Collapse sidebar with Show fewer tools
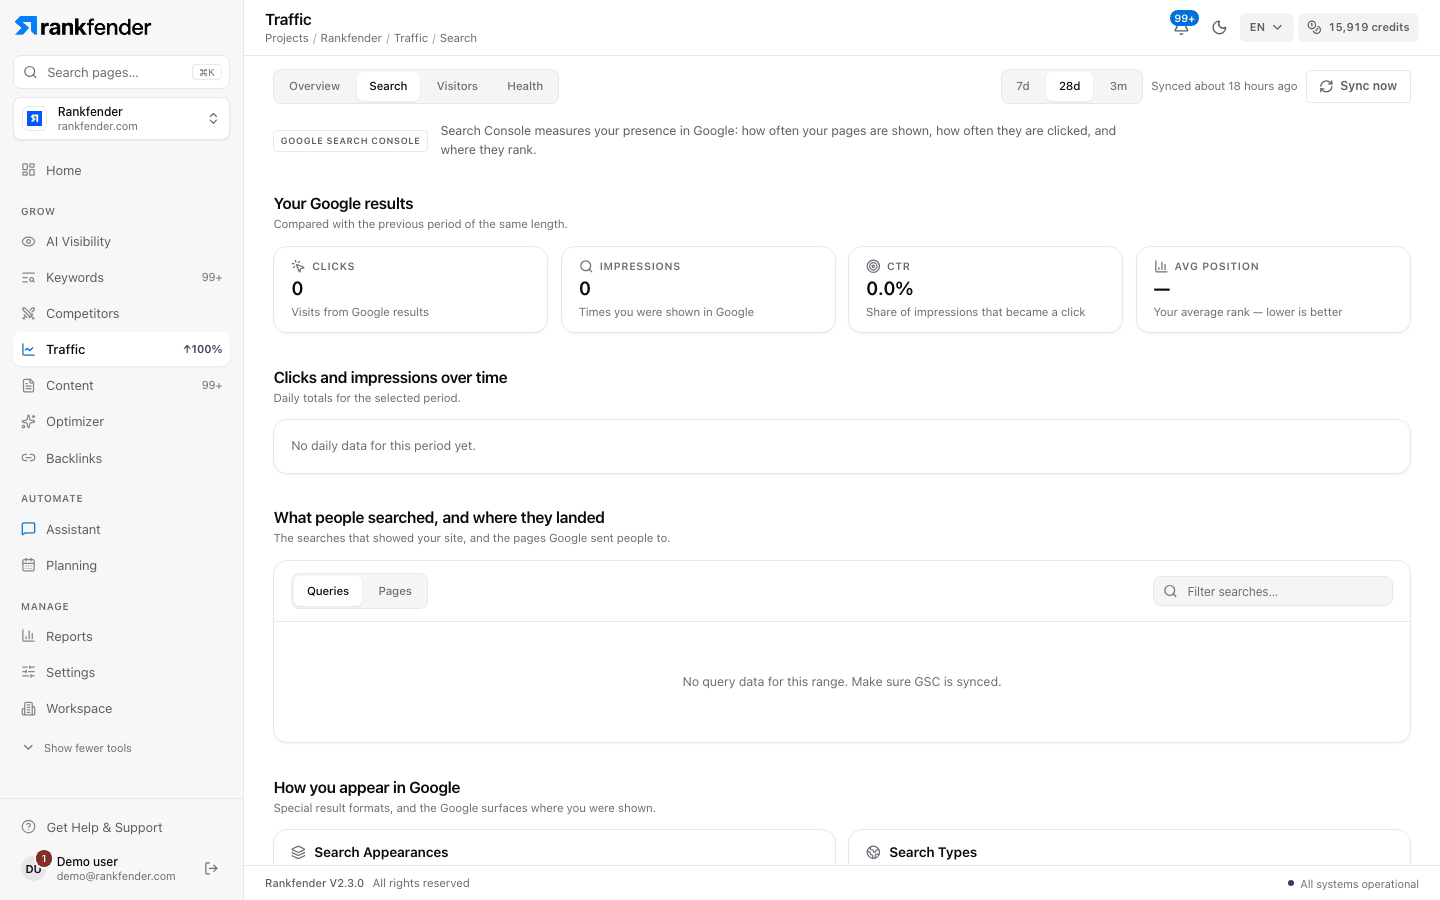This screenshot has height=900, width=1440. click(x=77, y=748)
